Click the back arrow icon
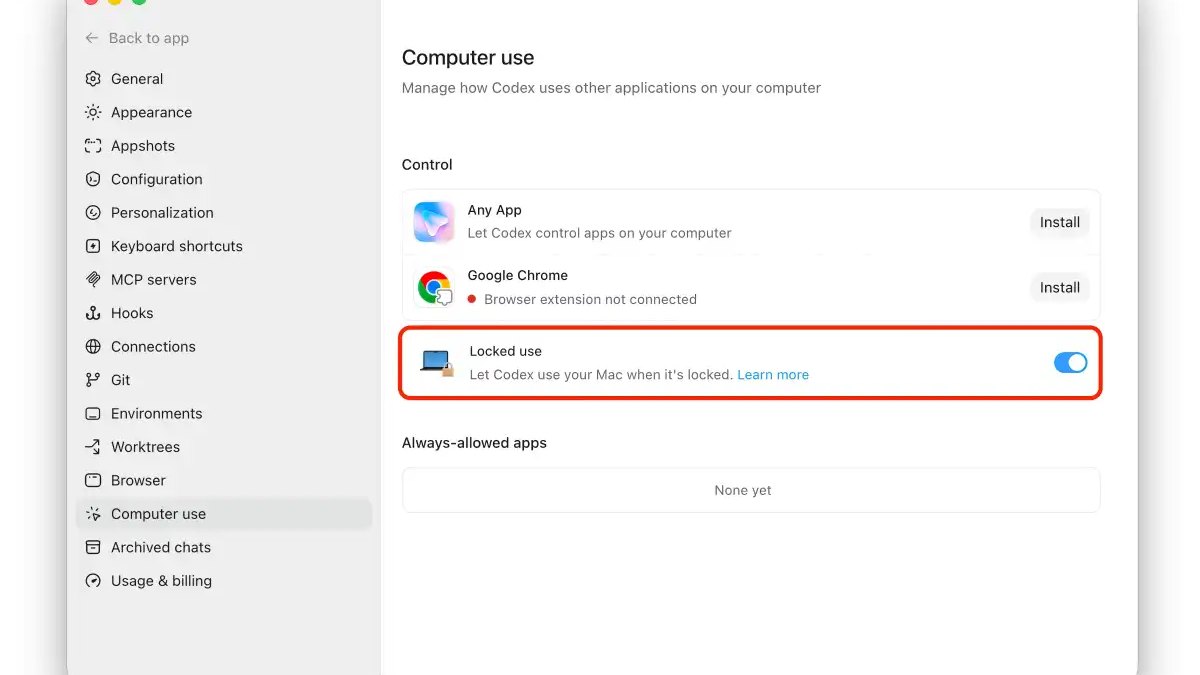 point(92,38)
